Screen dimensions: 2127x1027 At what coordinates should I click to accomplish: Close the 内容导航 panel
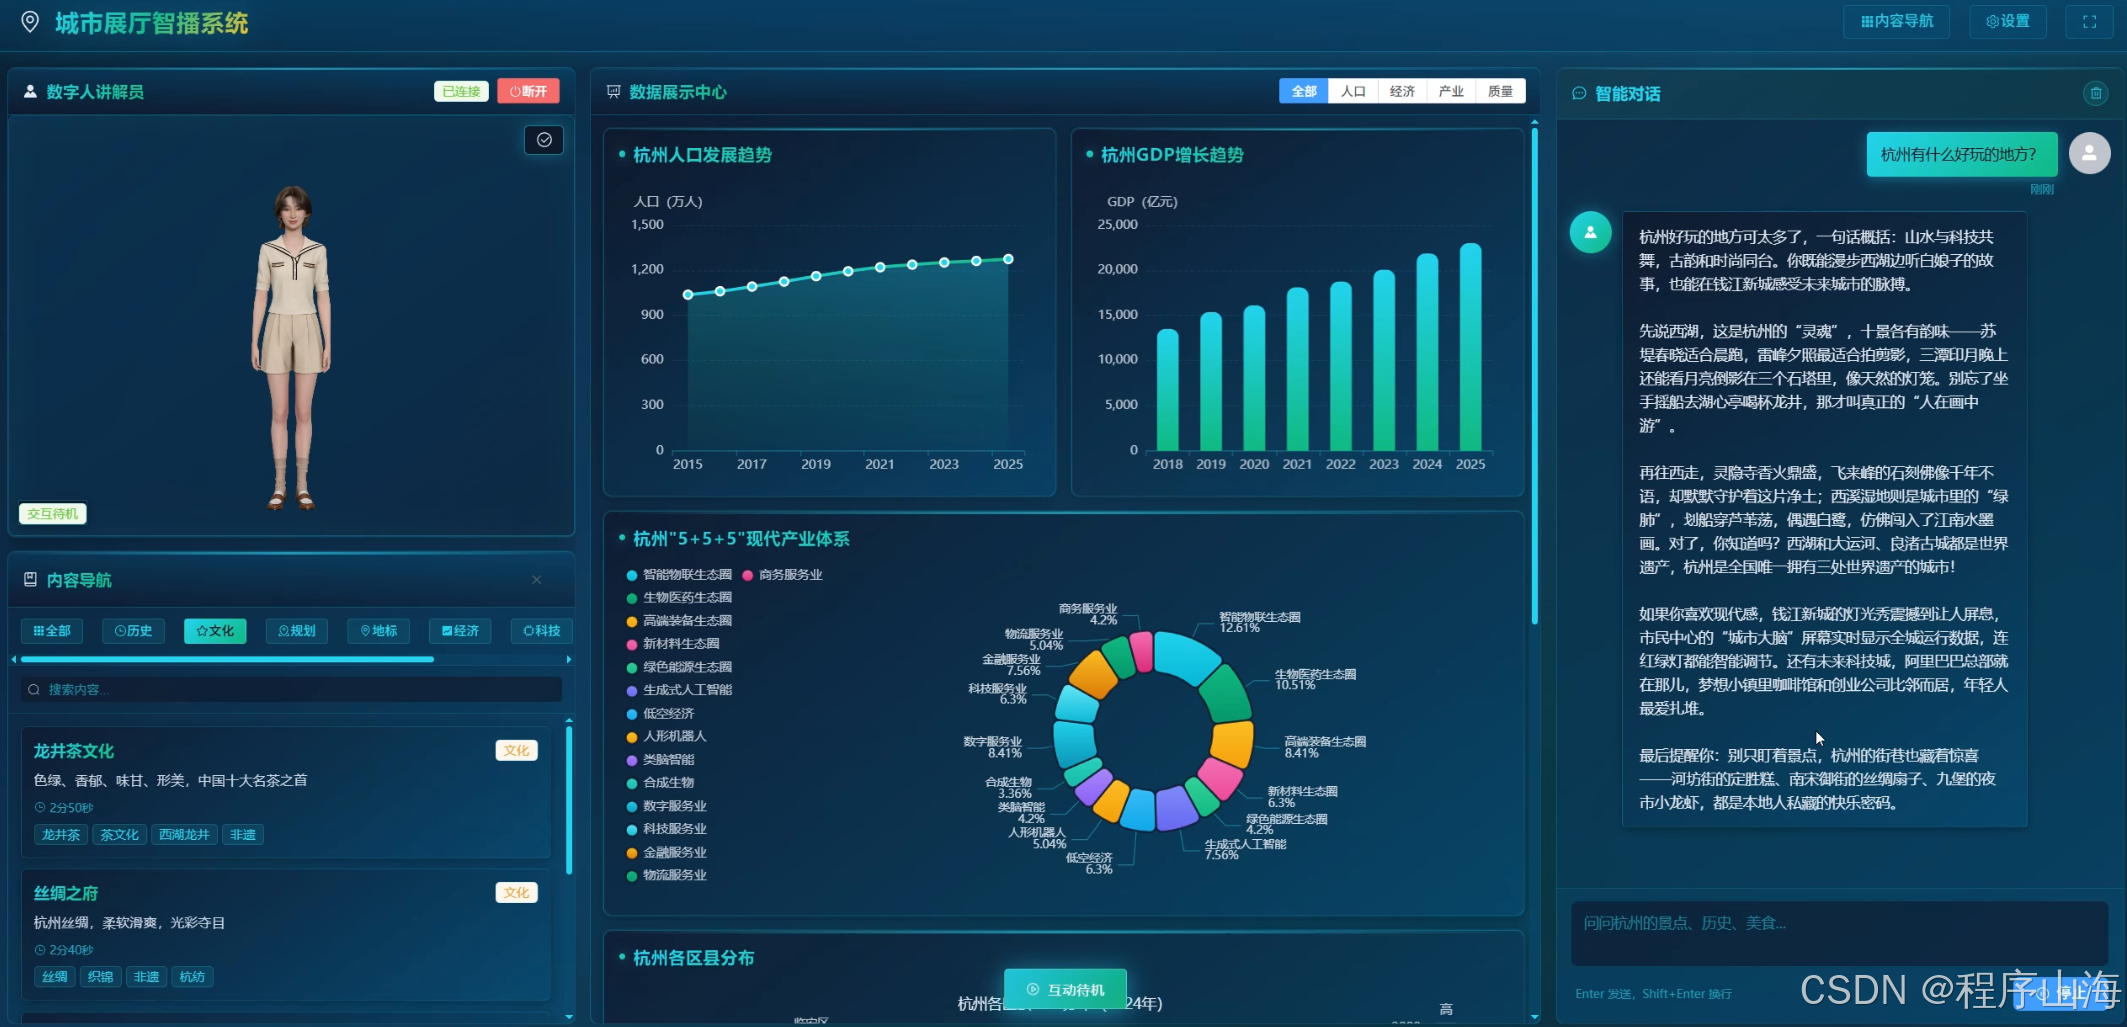click(537, 580)
